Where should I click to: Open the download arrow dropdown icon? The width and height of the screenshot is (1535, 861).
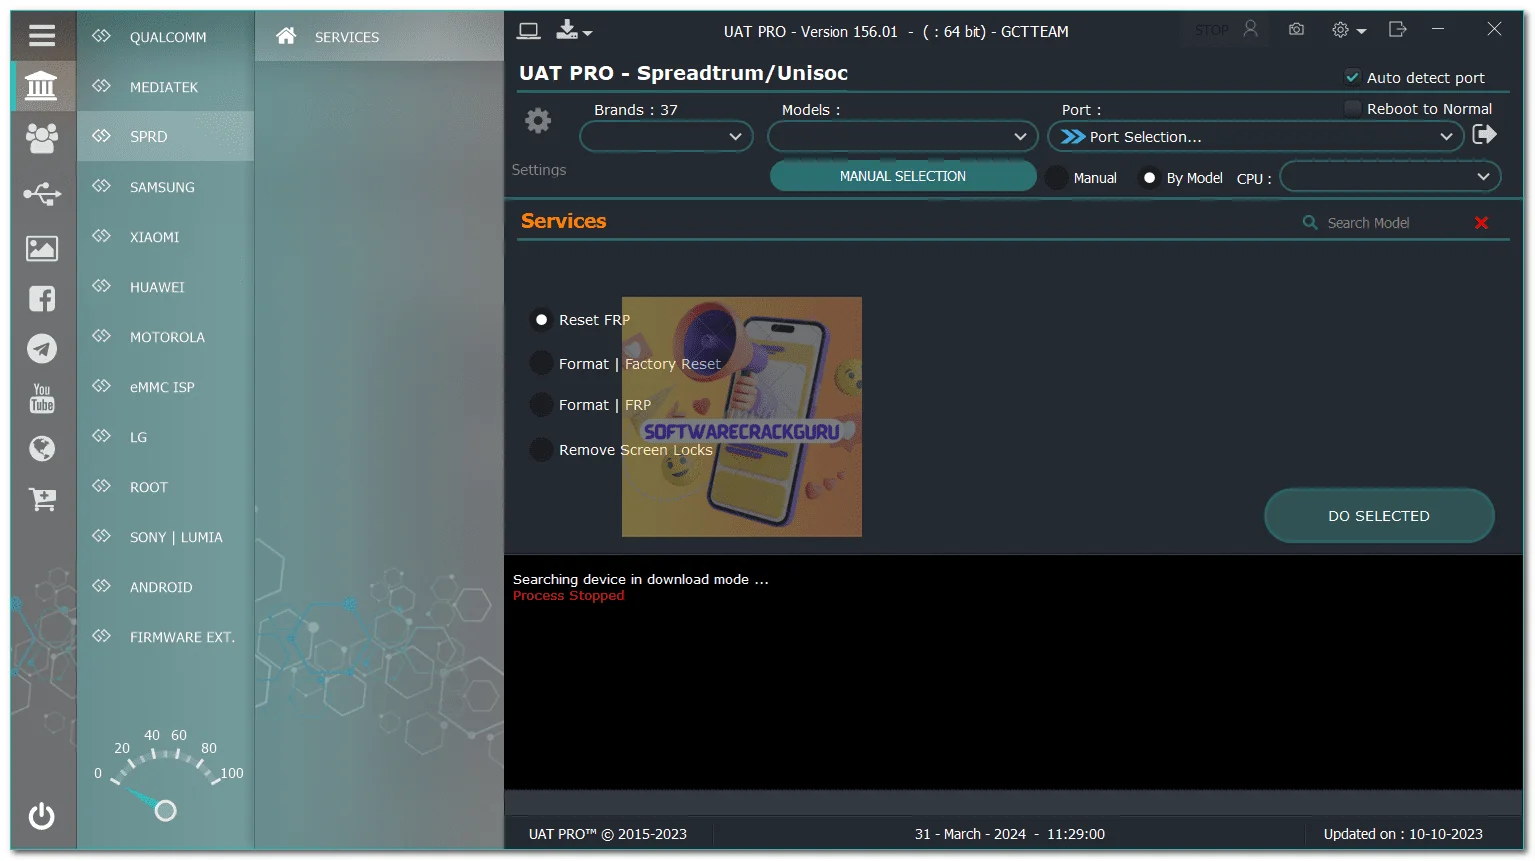point(574,30)
